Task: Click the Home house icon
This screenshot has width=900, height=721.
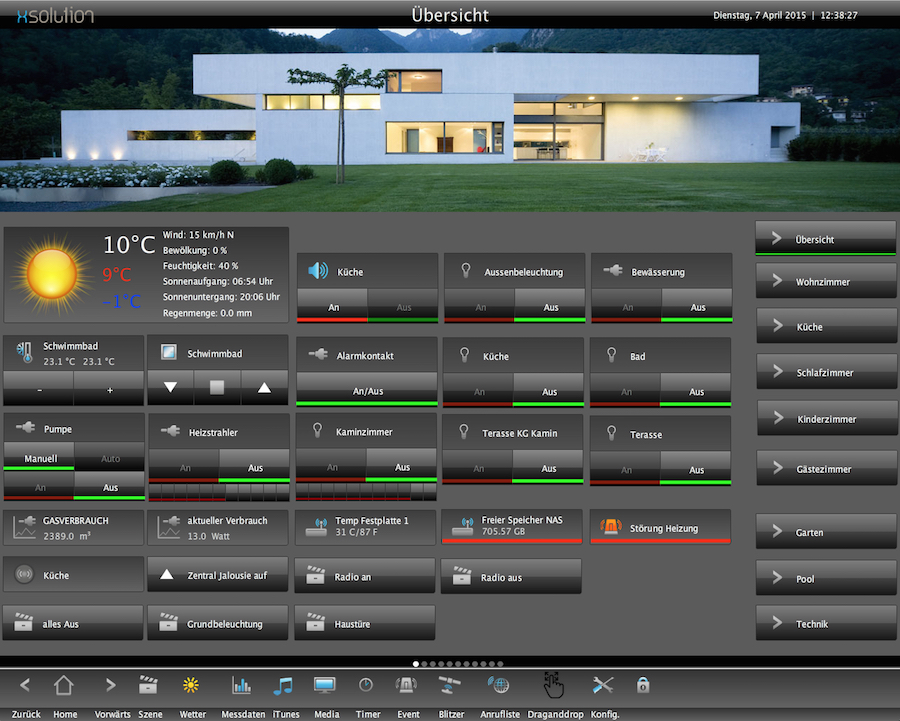Action: pyautogui.click(x=64, y=686)
